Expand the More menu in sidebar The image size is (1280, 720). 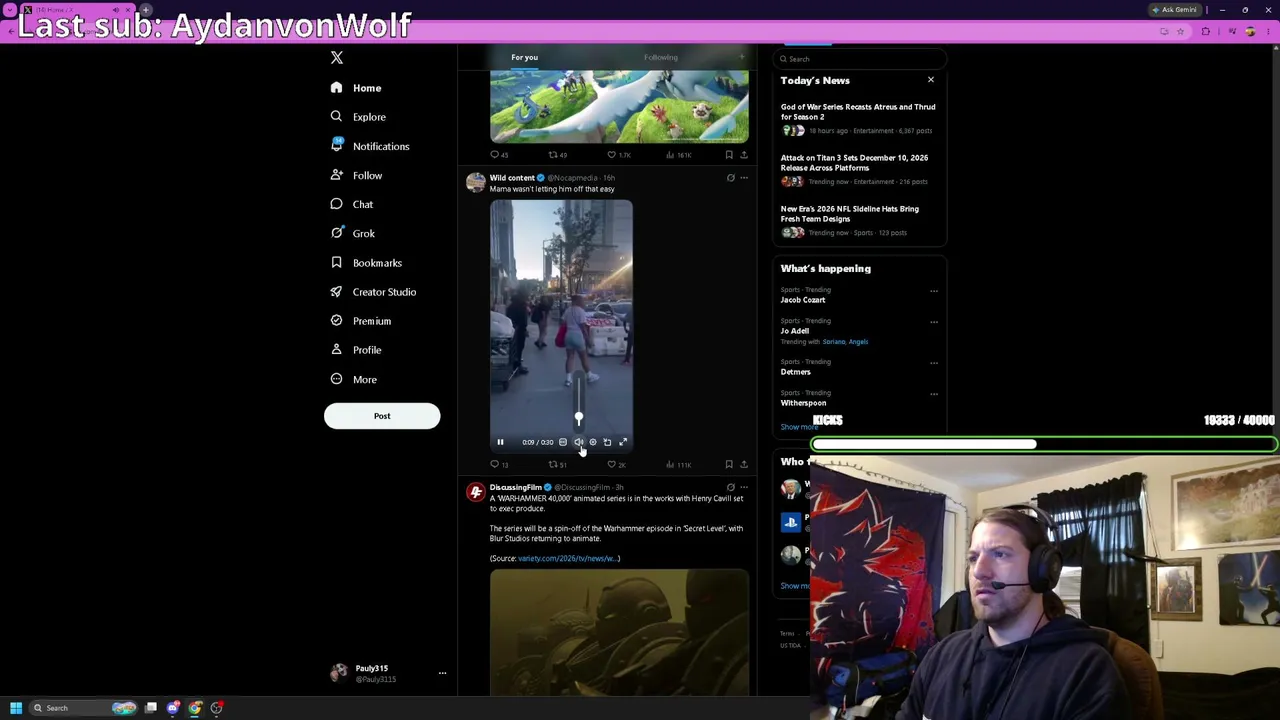353,380
